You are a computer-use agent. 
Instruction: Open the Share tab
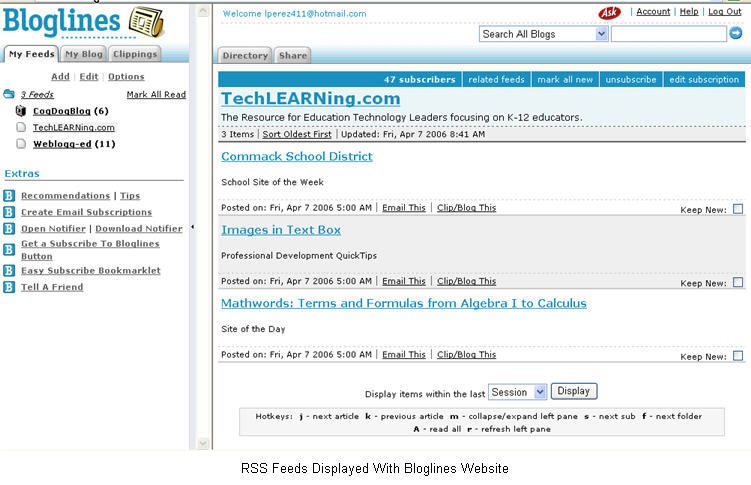(x=293, y=56)
